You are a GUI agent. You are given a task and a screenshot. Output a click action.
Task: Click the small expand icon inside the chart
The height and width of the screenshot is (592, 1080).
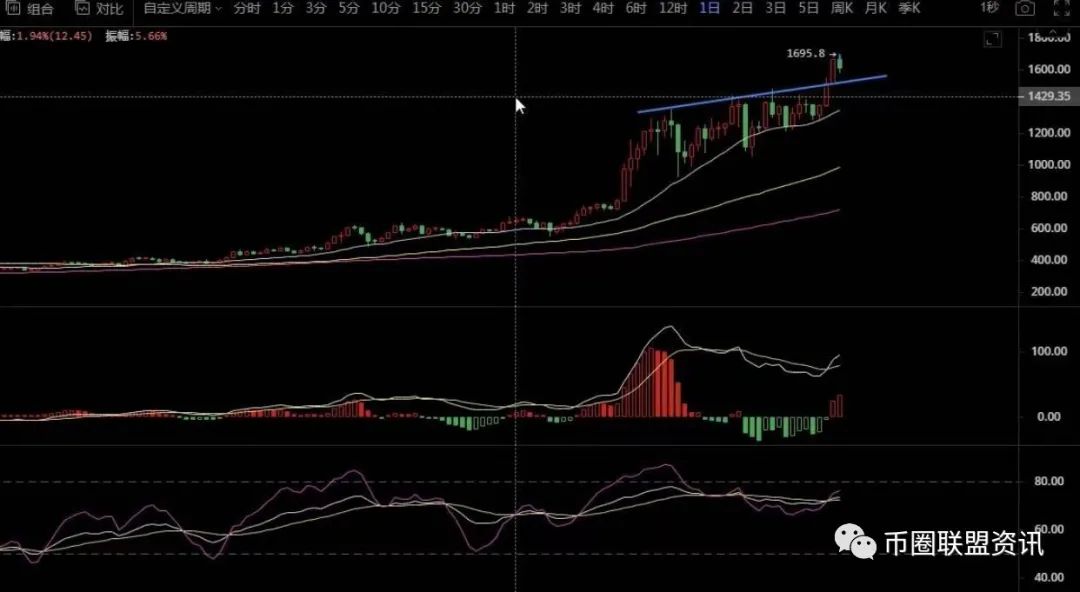992,39
